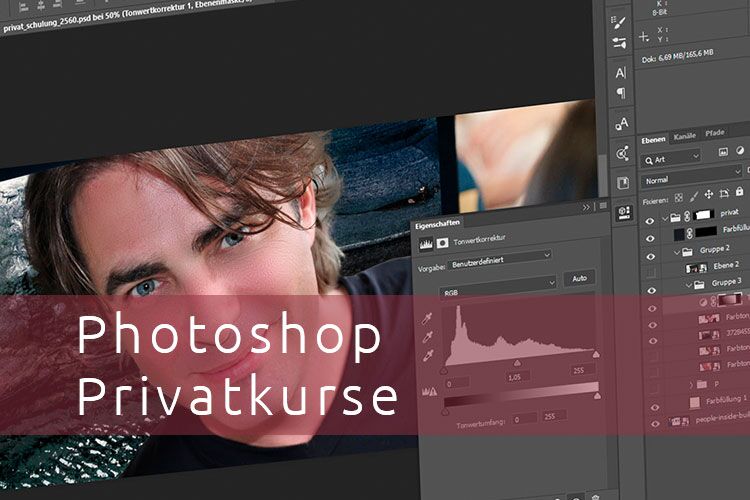Click the Tonwertumfang 0 output field
The image size is (750, 500).
tap(523, 420)
